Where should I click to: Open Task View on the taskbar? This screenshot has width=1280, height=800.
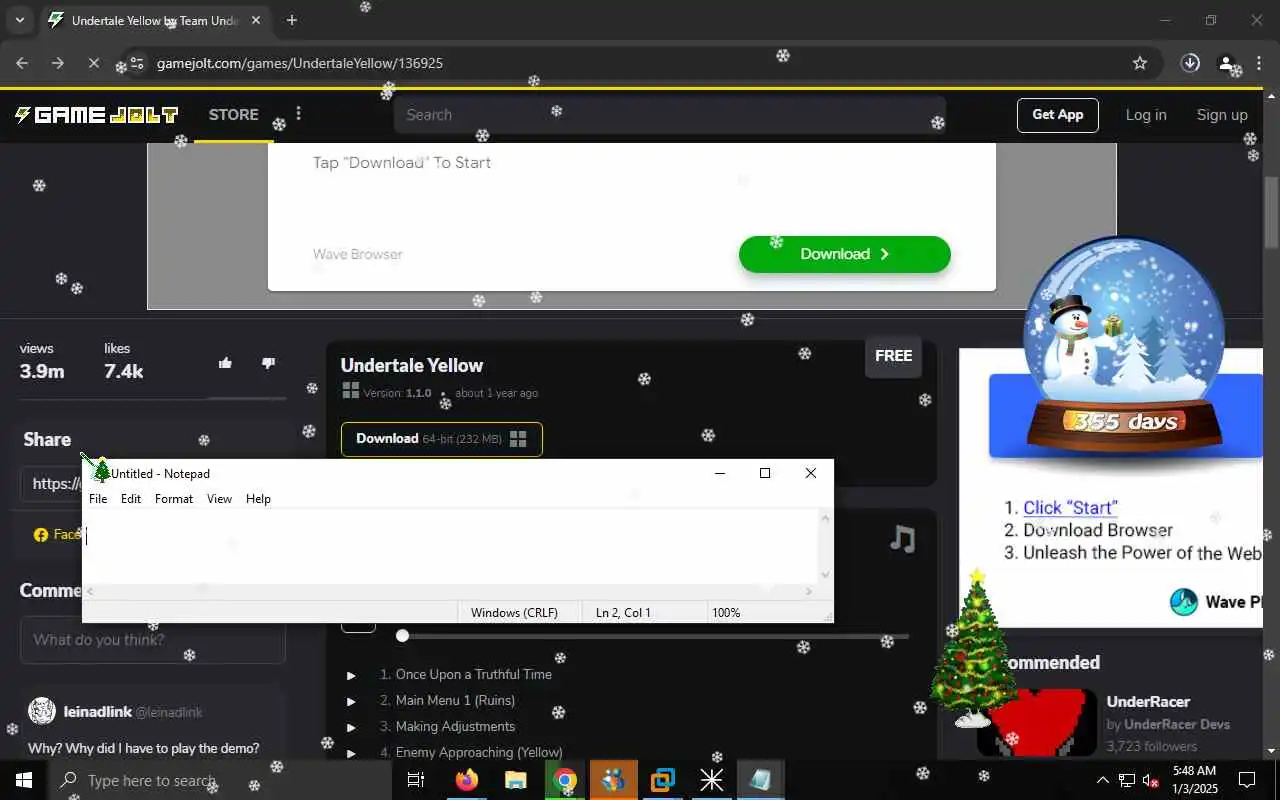[x=416, y=780]
